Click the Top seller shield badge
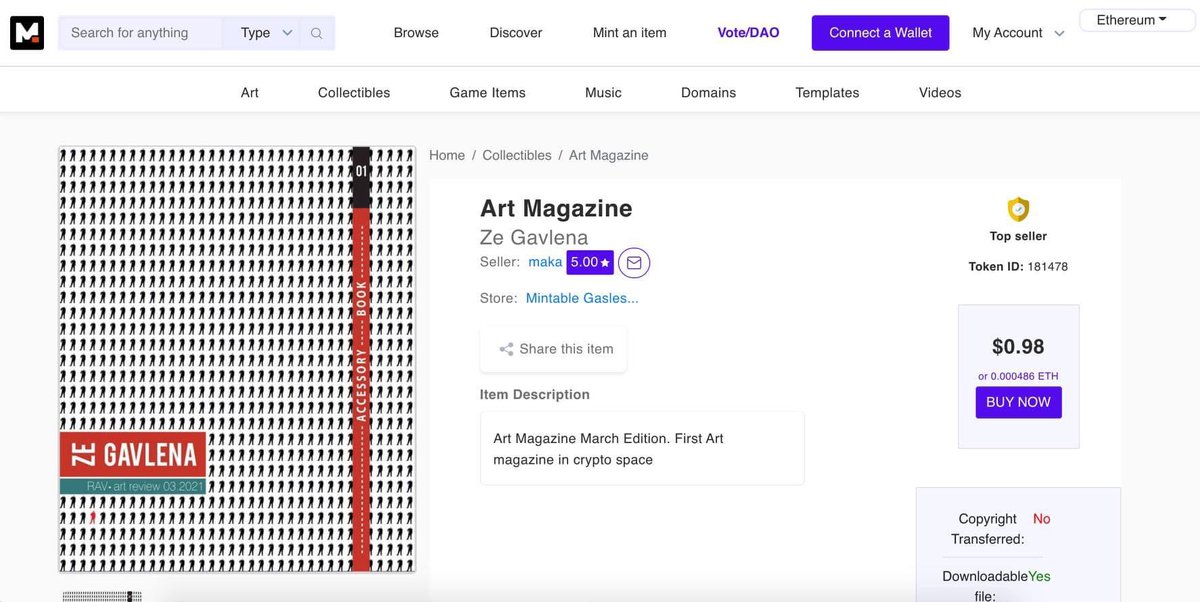1200x602 pixels. [x=1018, y=210]
